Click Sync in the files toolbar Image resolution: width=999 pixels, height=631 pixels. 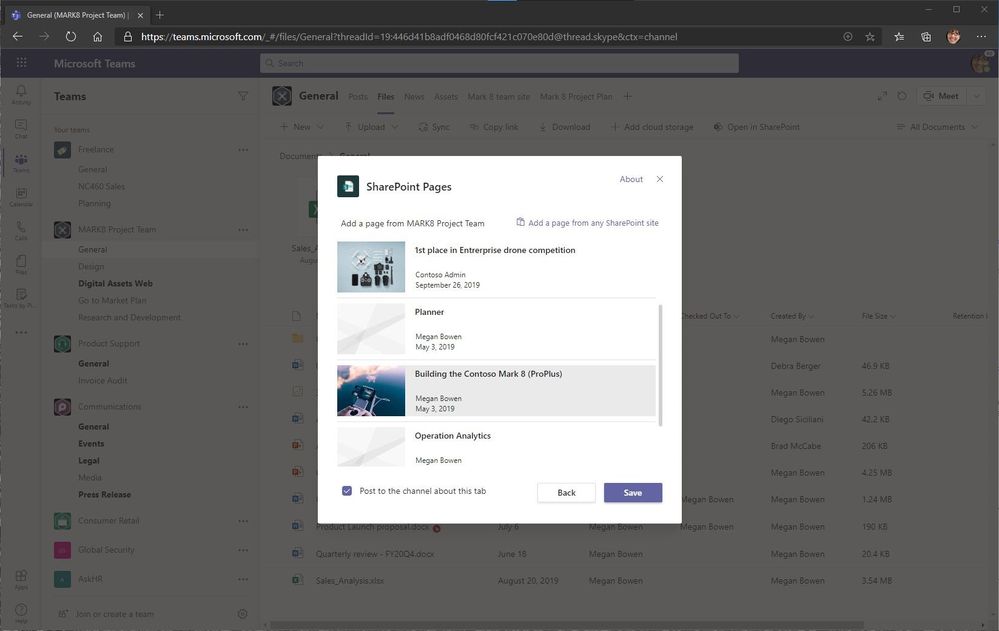click(434, 127)
